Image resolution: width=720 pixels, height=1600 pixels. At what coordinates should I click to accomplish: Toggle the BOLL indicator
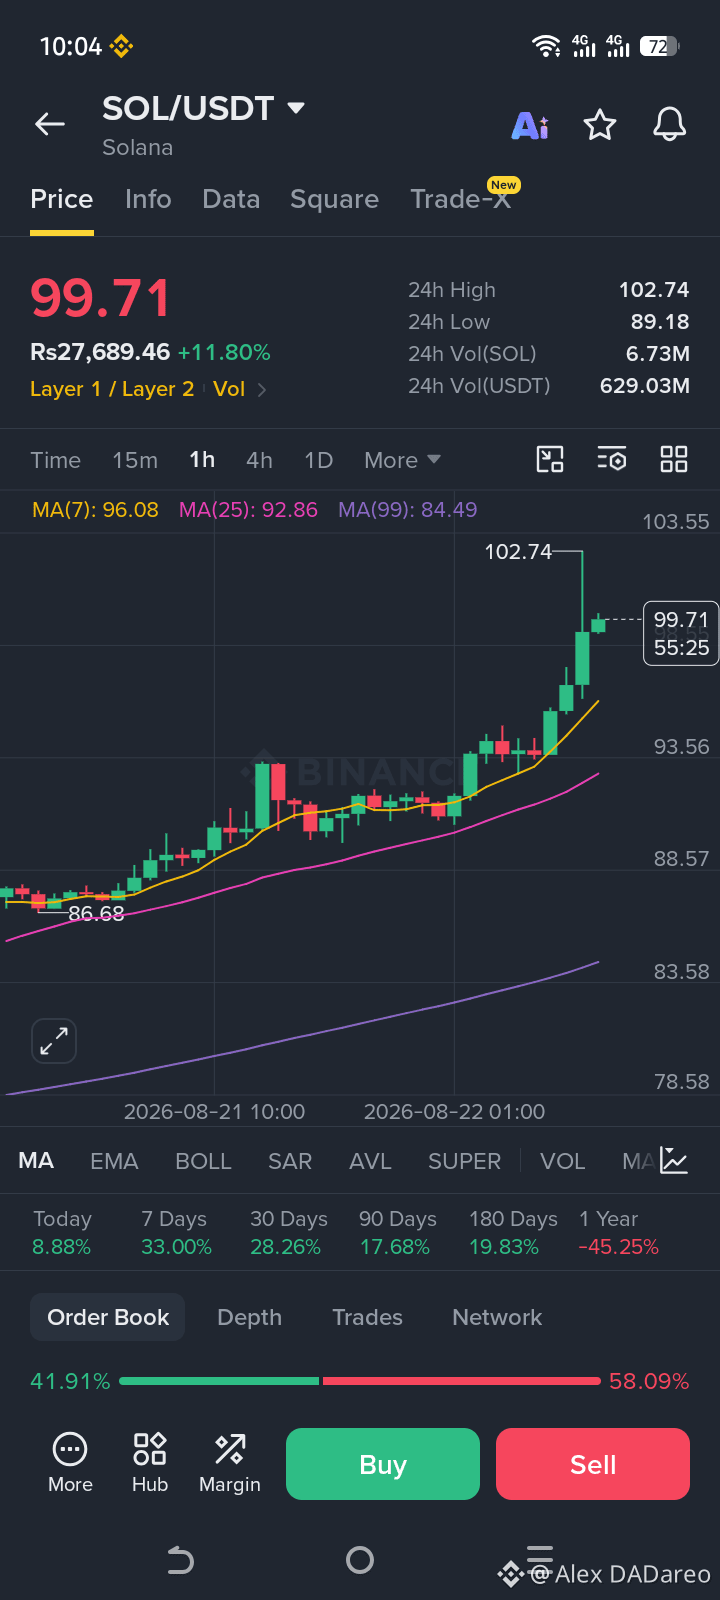point(203,1161)
